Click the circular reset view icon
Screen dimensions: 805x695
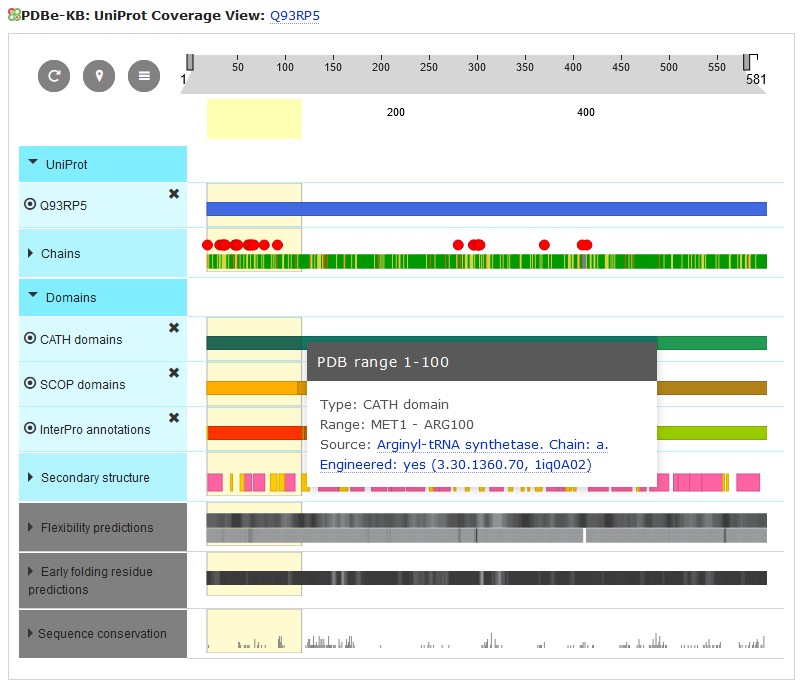click(x=54, y=76)
